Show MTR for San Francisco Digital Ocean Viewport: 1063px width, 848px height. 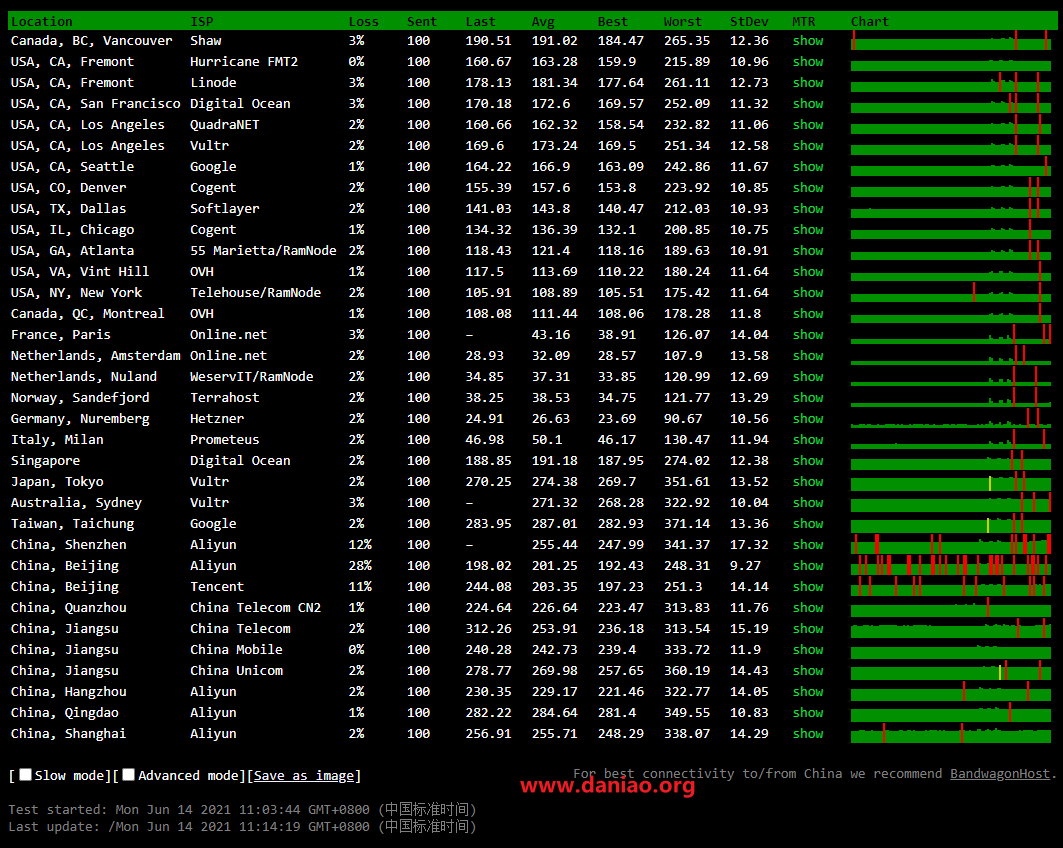(808, 104)
